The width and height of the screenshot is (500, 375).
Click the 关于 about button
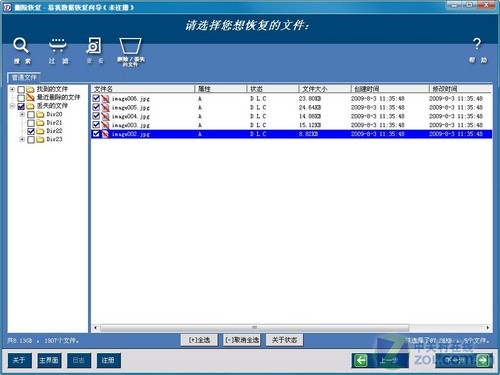tap(19, 360)
